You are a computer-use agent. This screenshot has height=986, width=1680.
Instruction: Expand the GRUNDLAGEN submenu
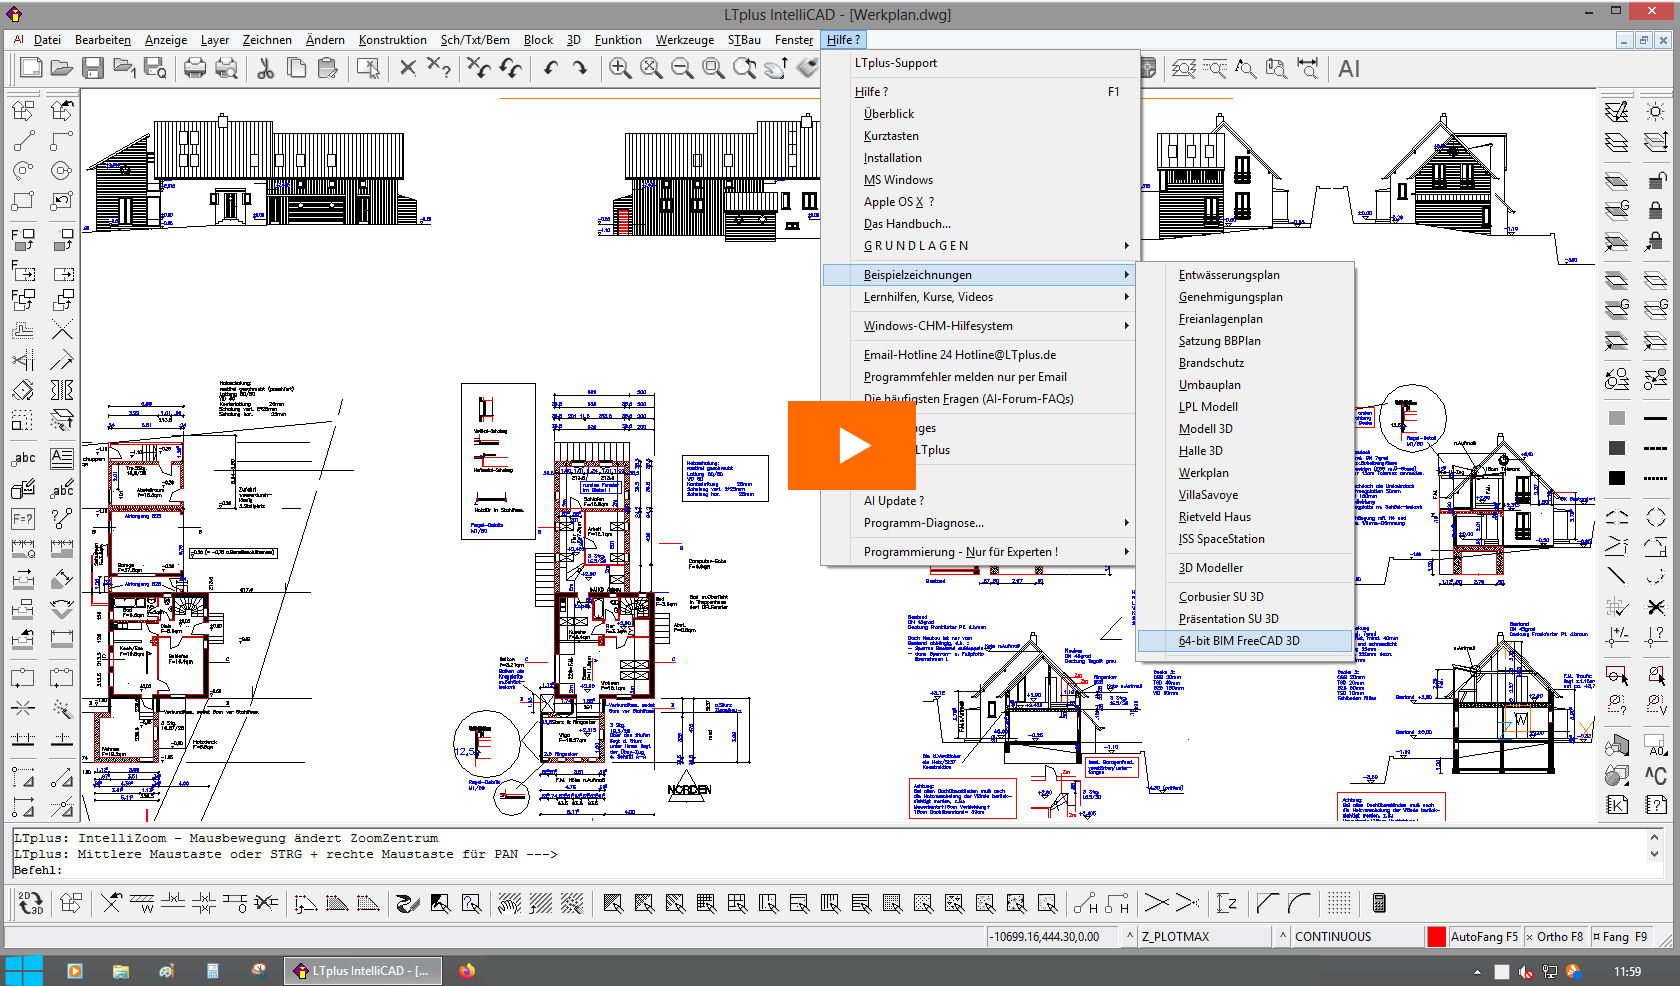click(x=979, y=246)
